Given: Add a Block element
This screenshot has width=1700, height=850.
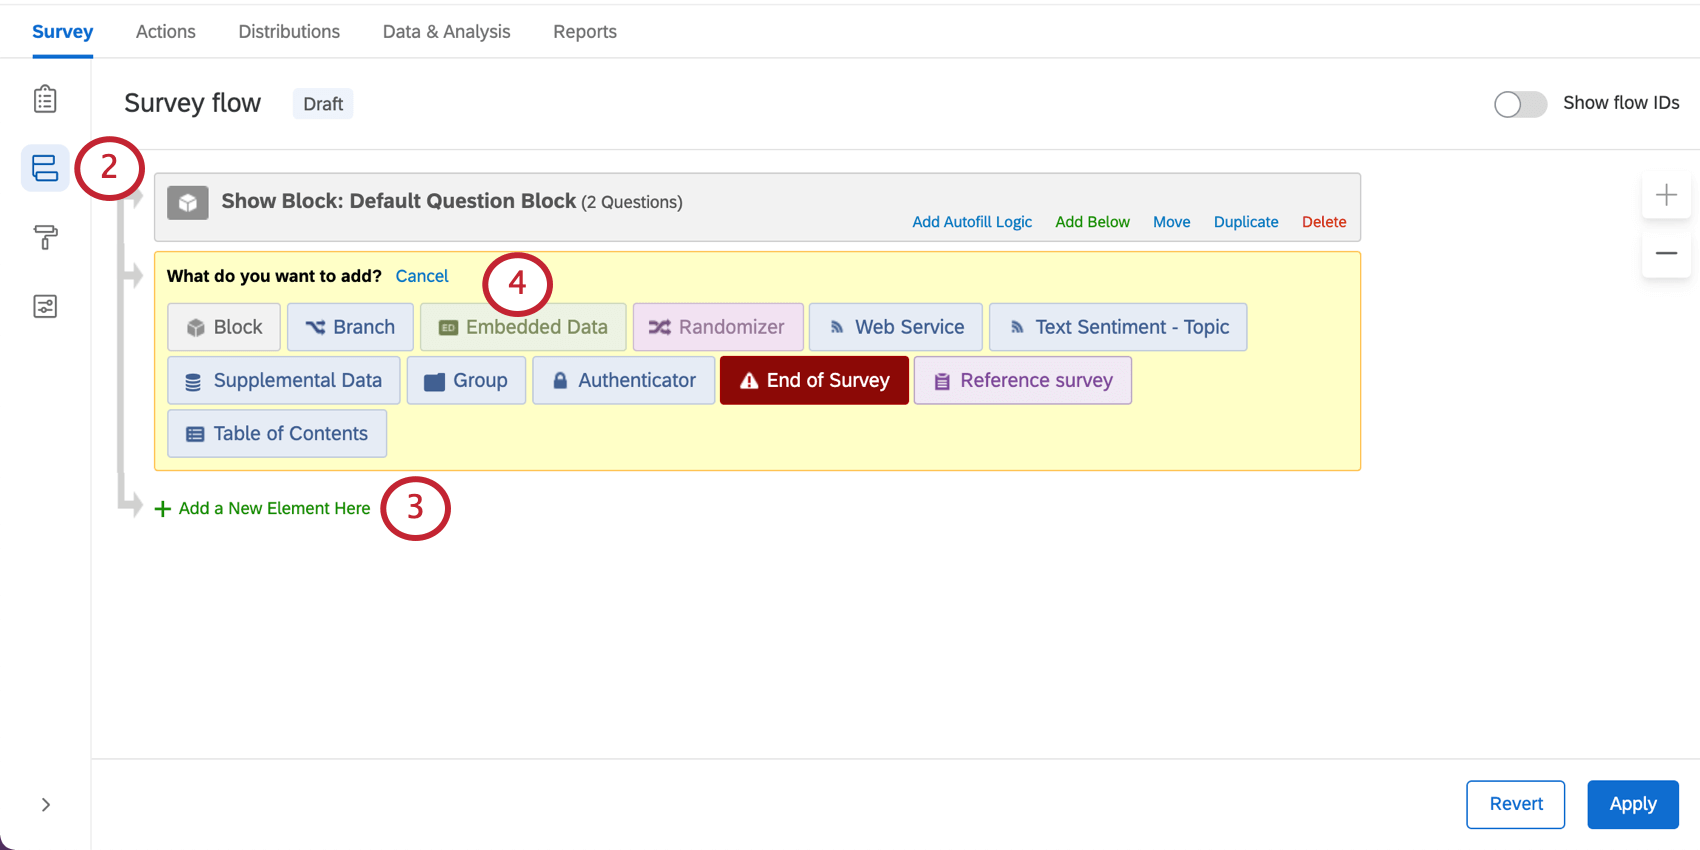Looking at the screenshot, I should (x=224, y=327).
